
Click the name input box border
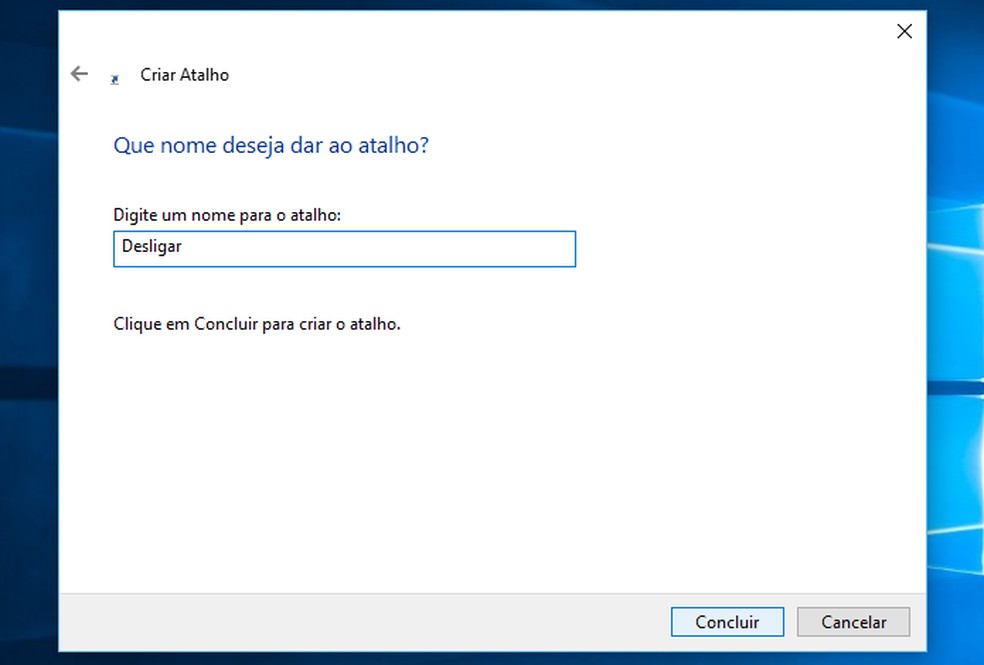click(344, 233)
